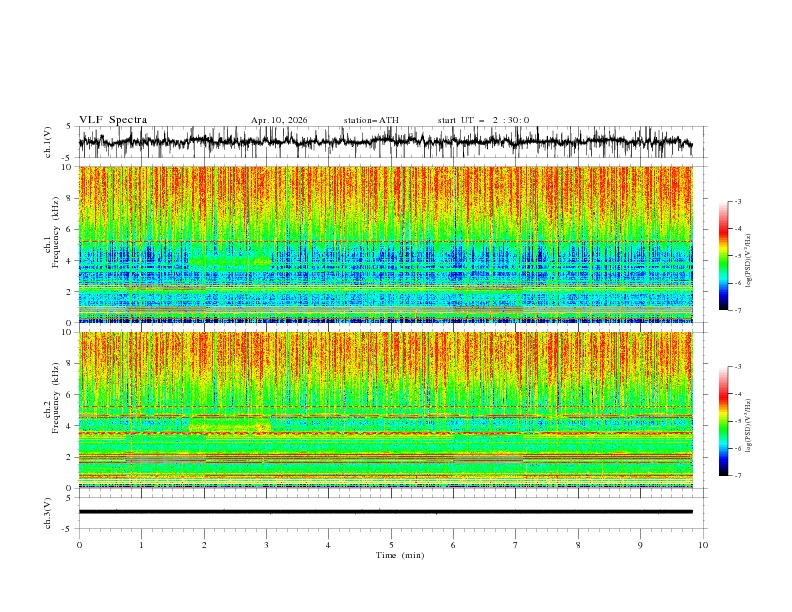Viewport: 792px width, 612px height.
Task: Click the ch.2 spectrogram panel
Action: coord(386,410)
